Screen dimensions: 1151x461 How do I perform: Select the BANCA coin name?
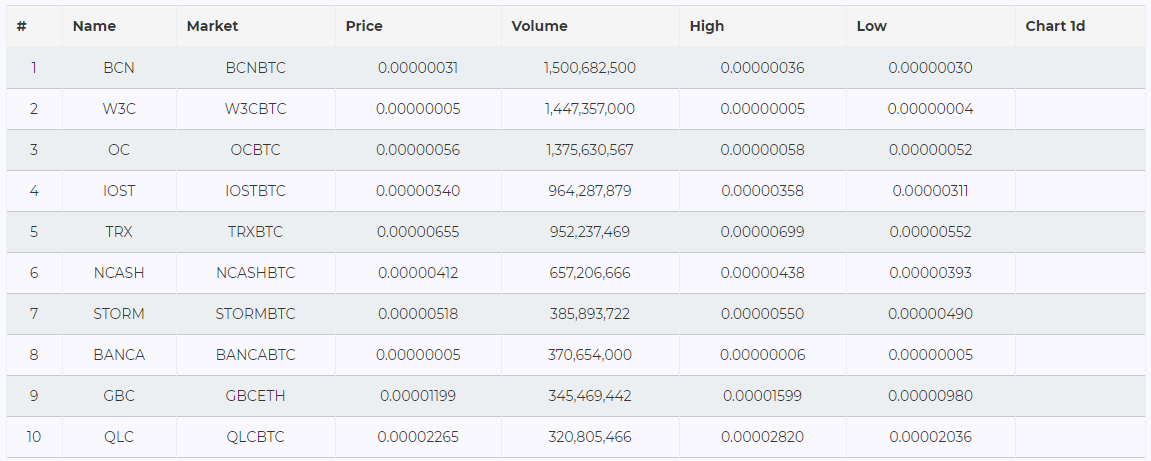119,355
